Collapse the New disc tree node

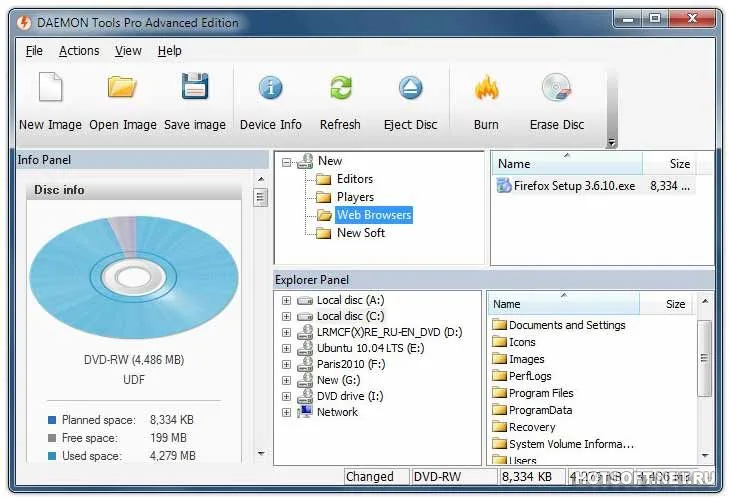point(286,162)
